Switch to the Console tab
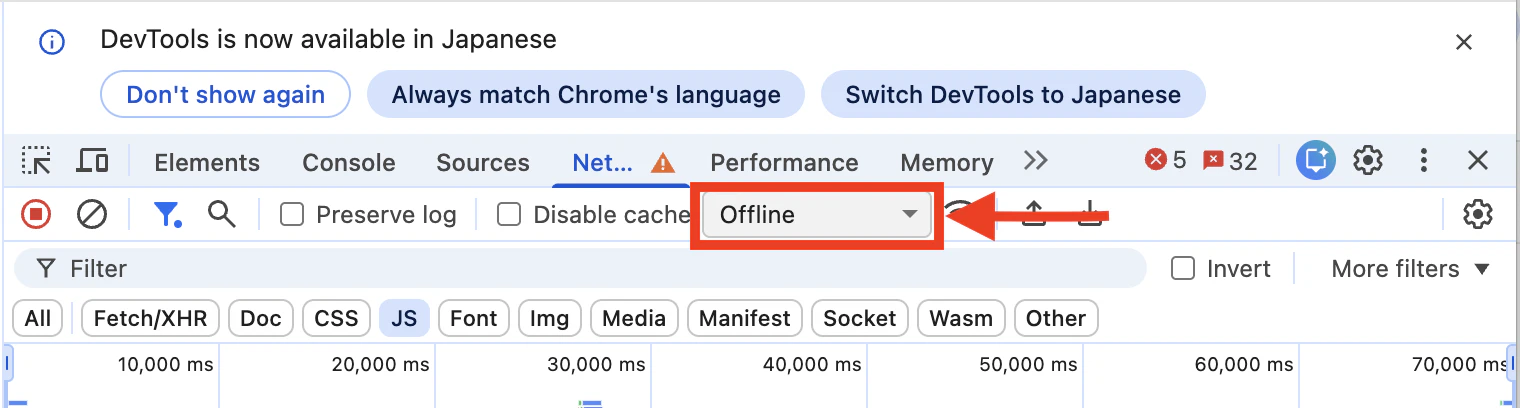The image size is (1520, 408). click(x=349, y=162)
